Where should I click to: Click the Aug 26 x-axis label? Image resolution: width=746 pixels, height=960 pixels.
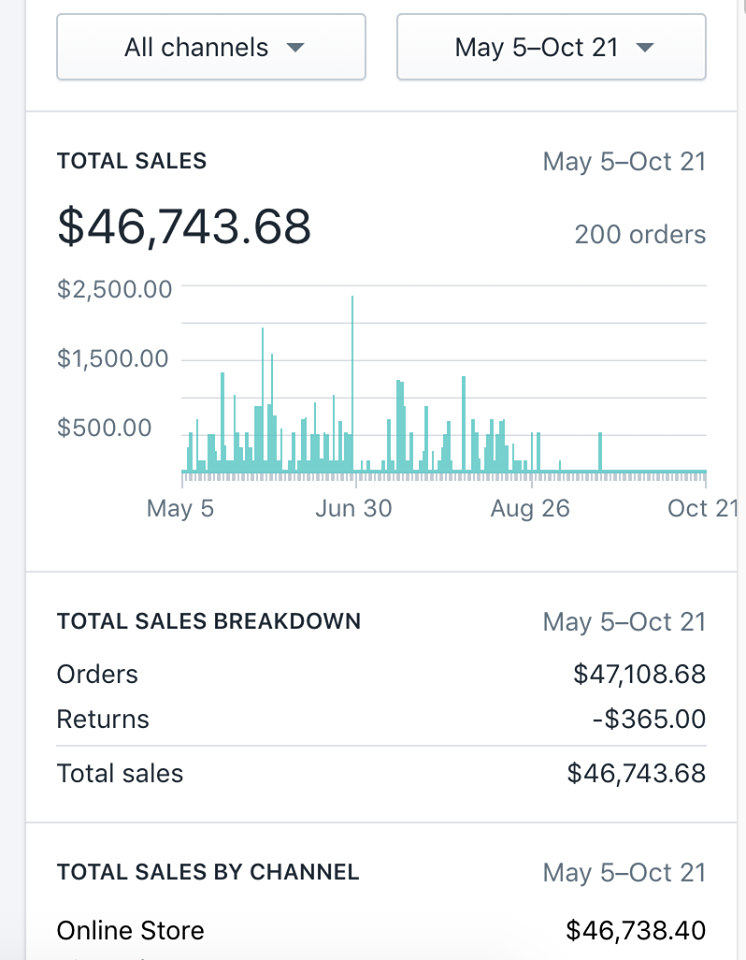click(529, 508)
